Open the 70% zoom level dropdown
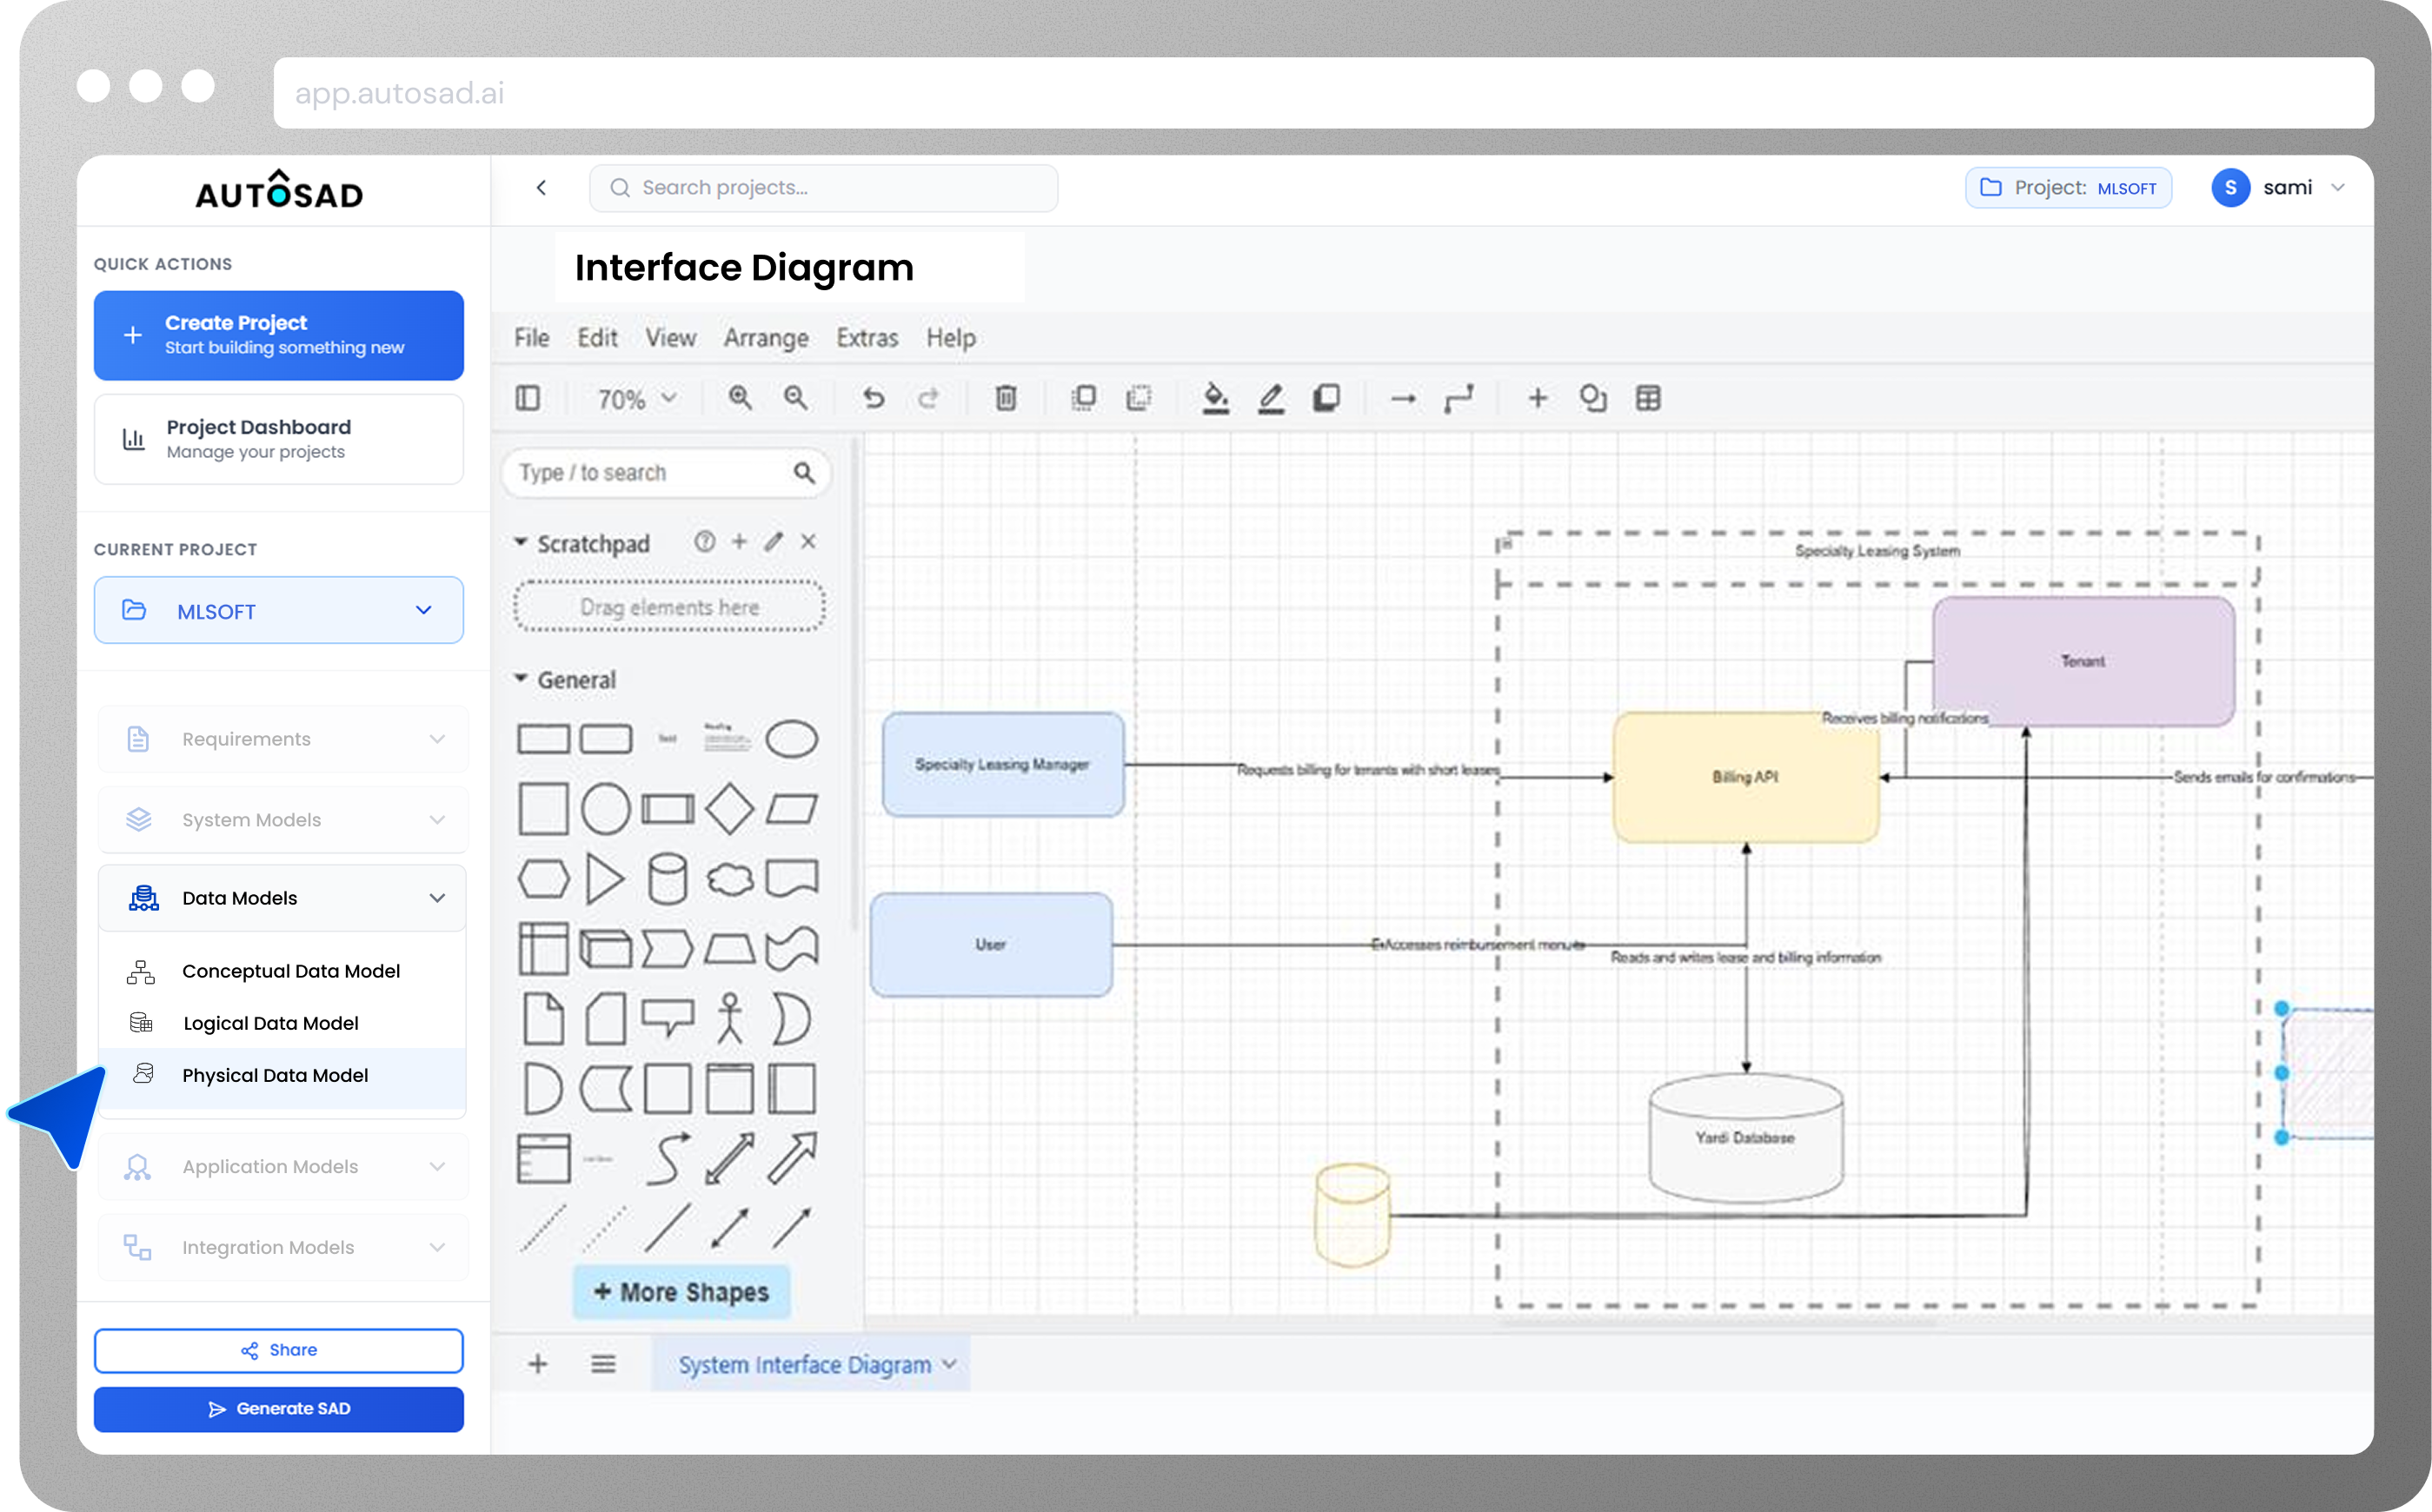The width and height of the screenshot is (2432, 1512). click(x=637, y=399)
